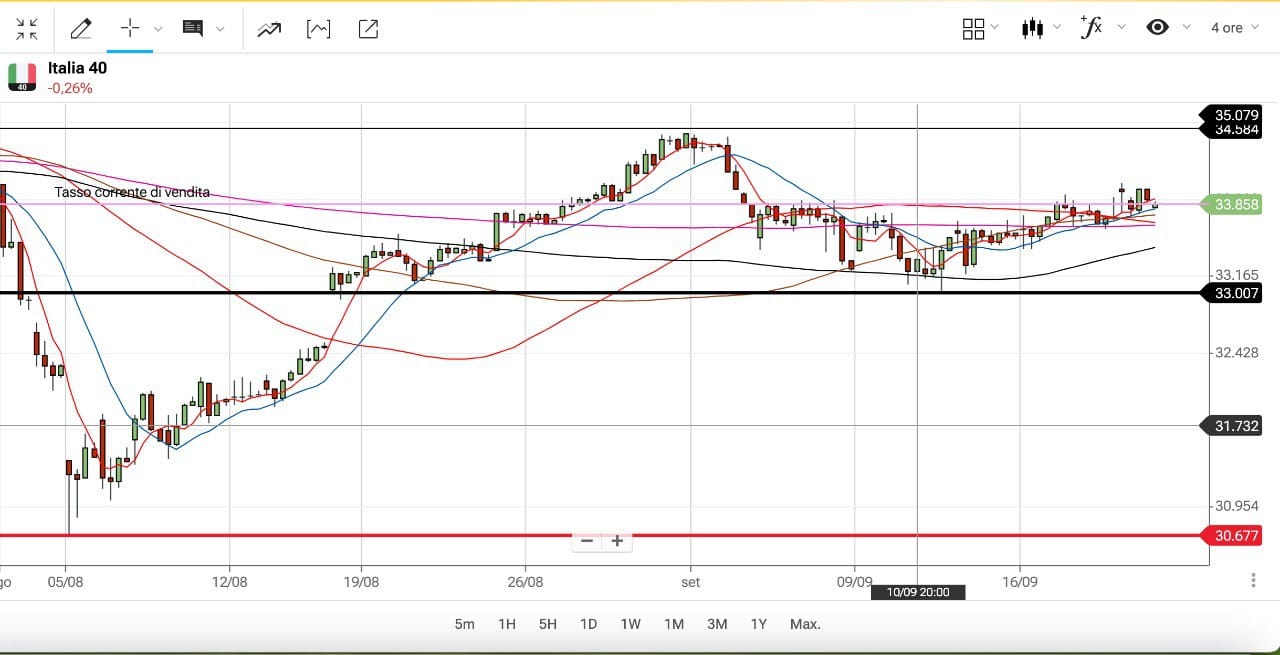Click the 26/08 date axis label
This screenshot has height=655, width=1280.
[x=525, y=580]
